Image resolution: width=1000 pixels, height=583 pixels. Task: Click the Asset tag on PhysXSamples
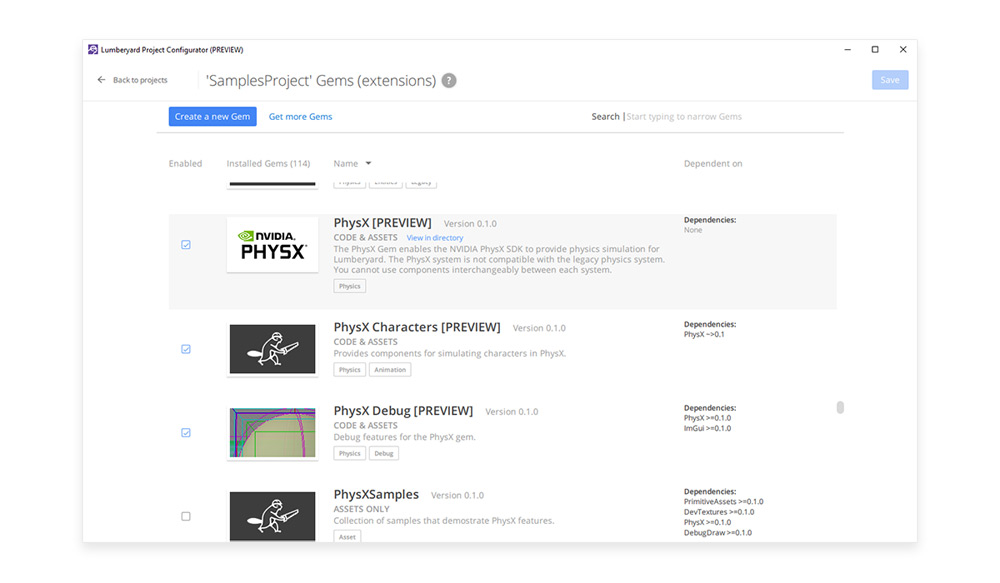346,536
